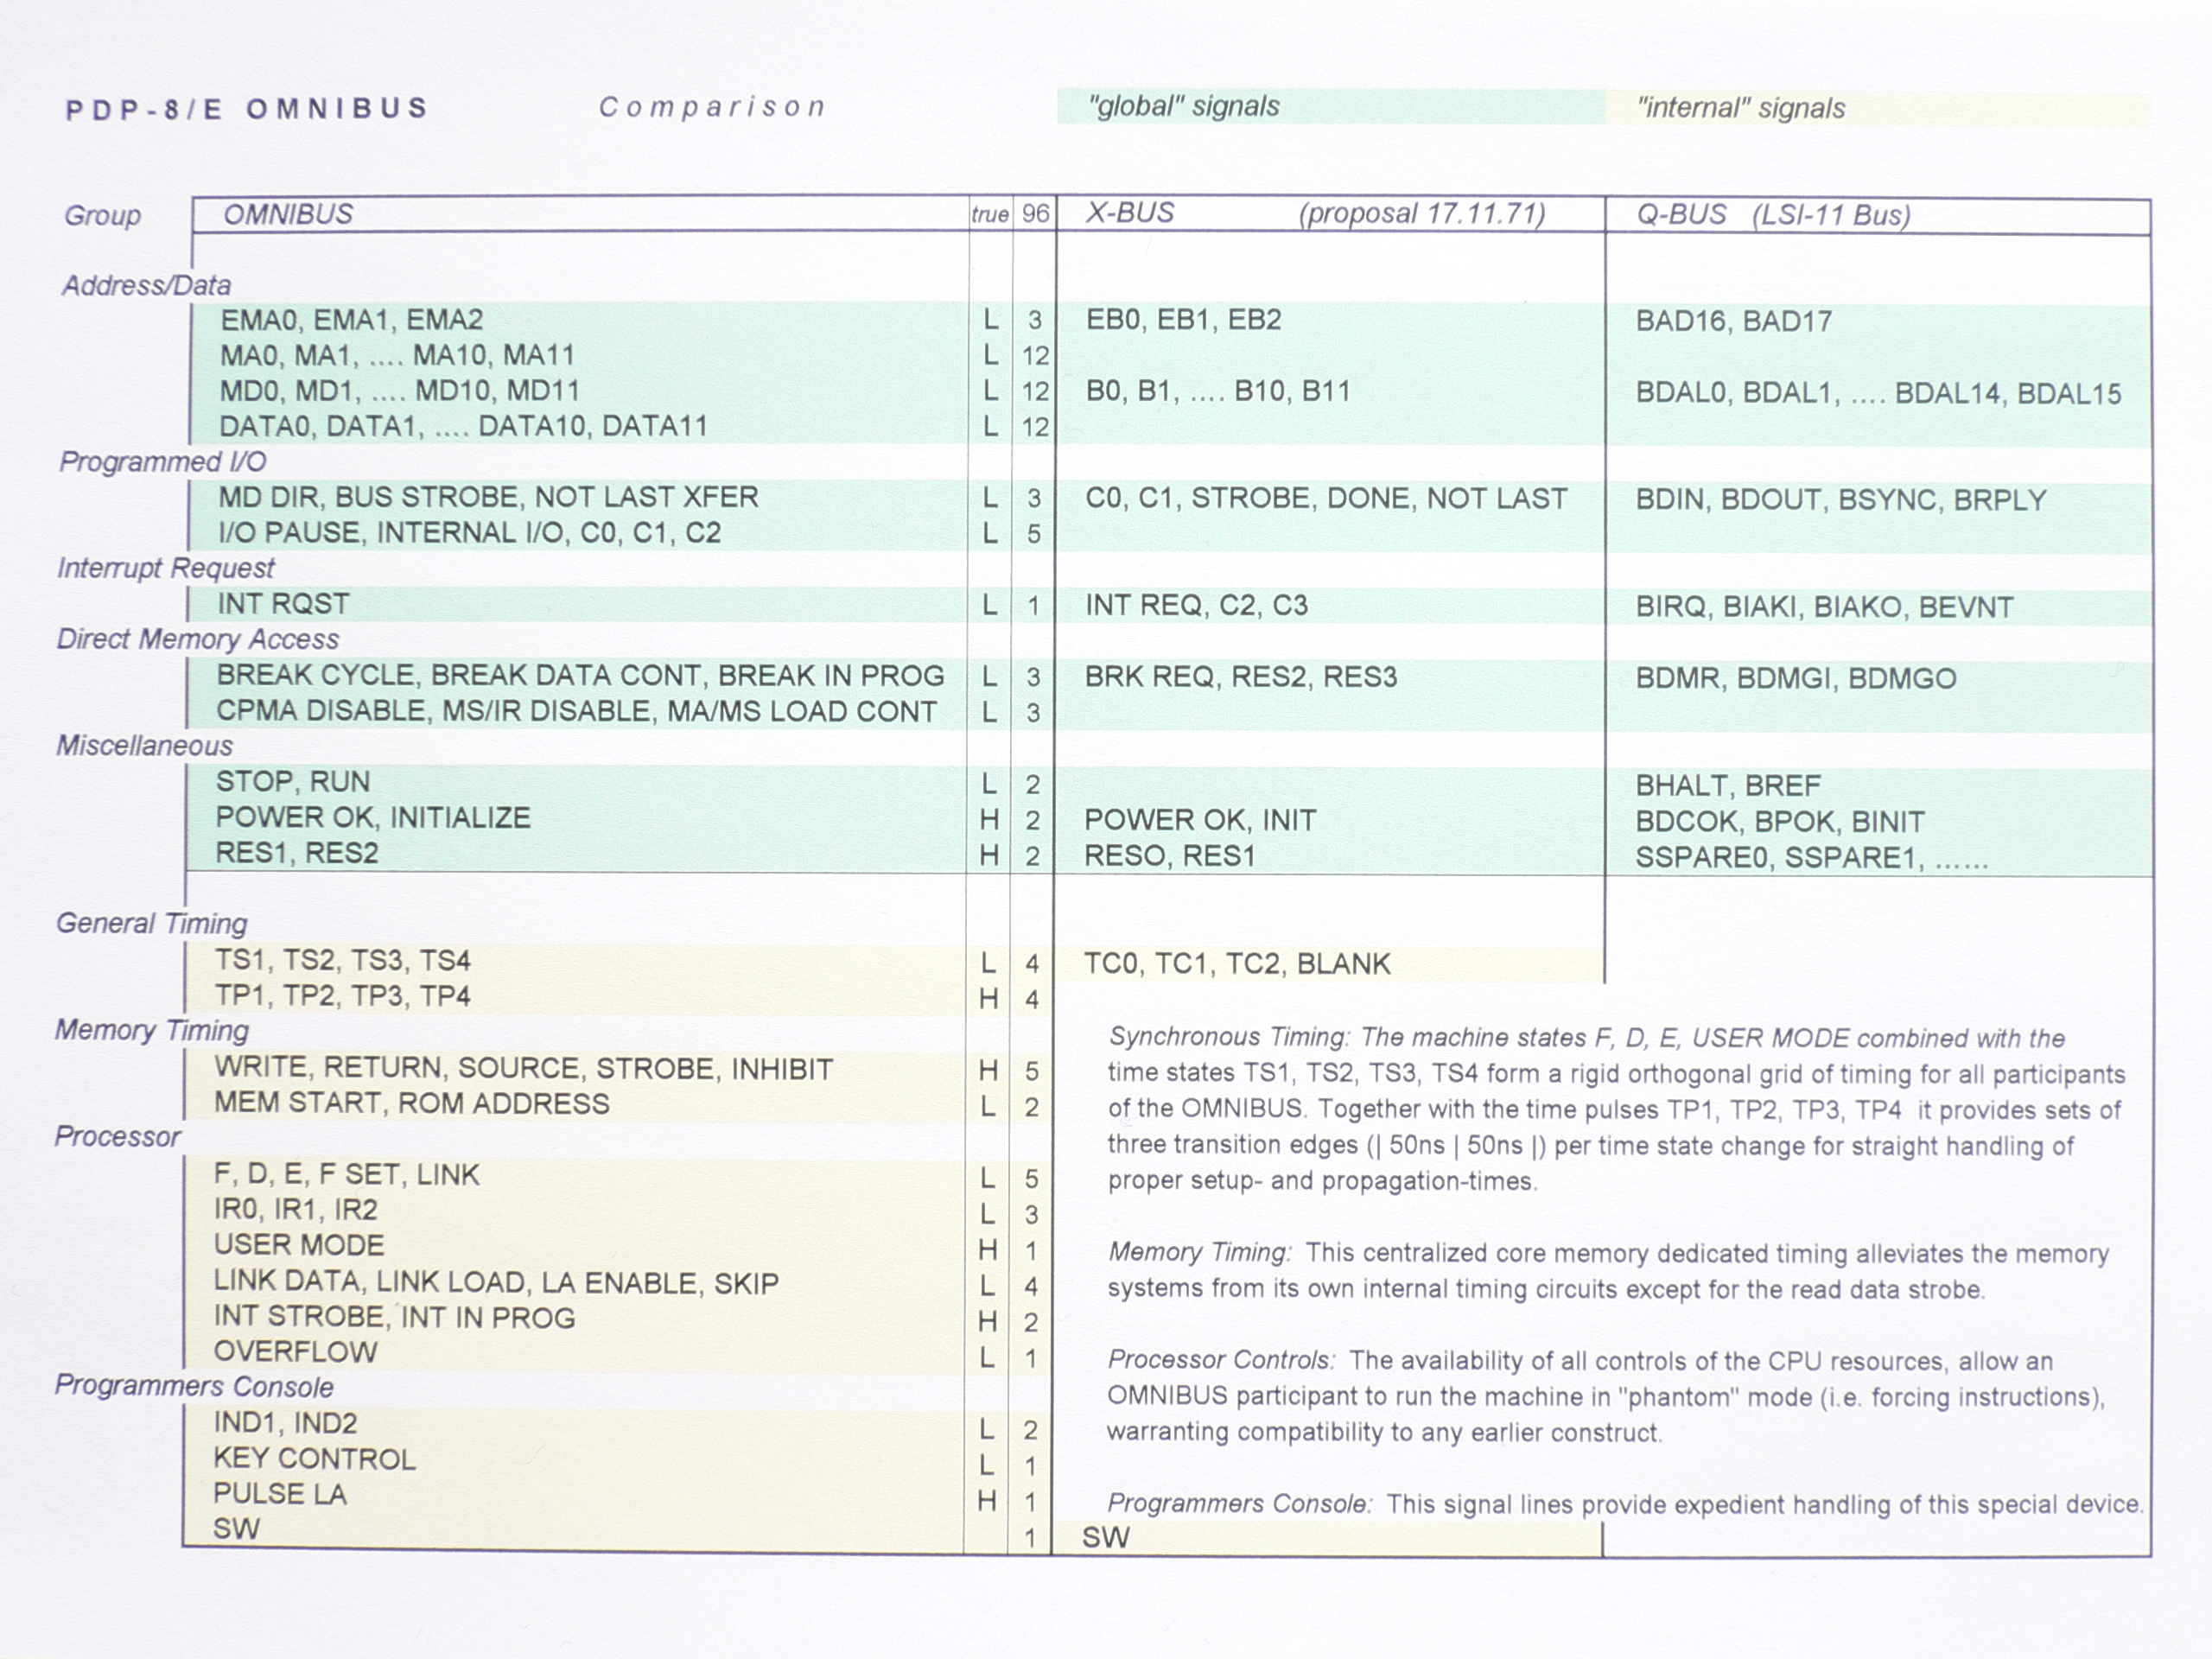
Task: Click the Address/Data group label
Action: pyautogui.click(x=146, y=285)
